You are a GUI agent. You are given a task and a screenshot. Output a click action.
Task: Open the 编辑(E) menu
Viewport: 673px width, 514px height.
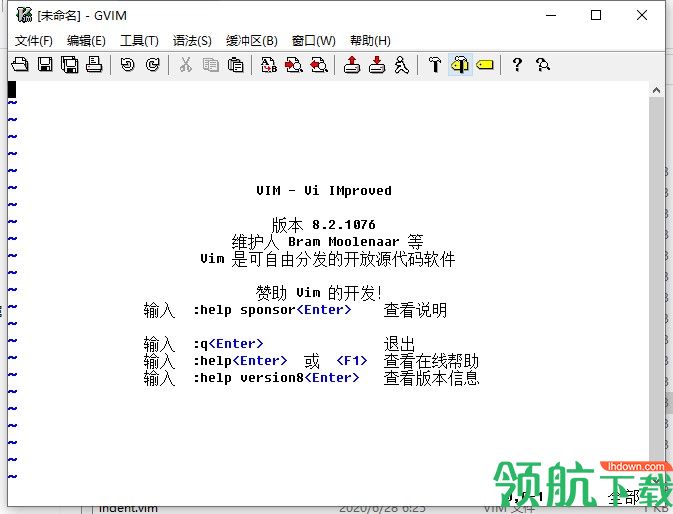point(86,41)
